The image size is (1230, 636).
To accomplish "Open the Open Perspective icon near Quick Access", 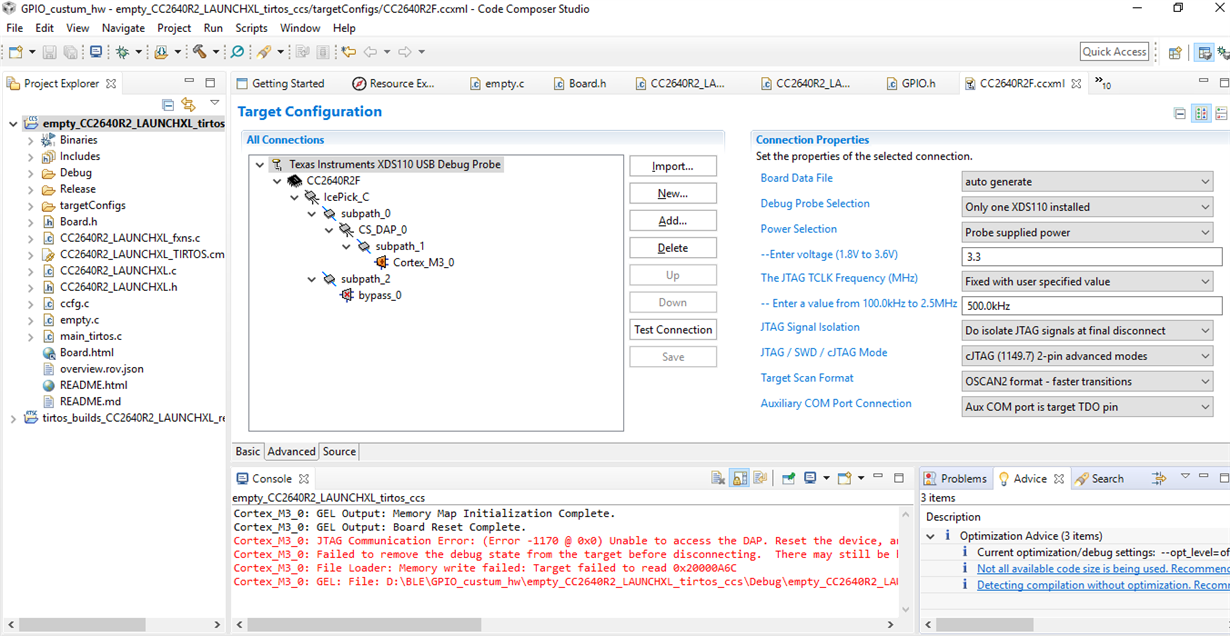I will click(x=1175, y=52).
